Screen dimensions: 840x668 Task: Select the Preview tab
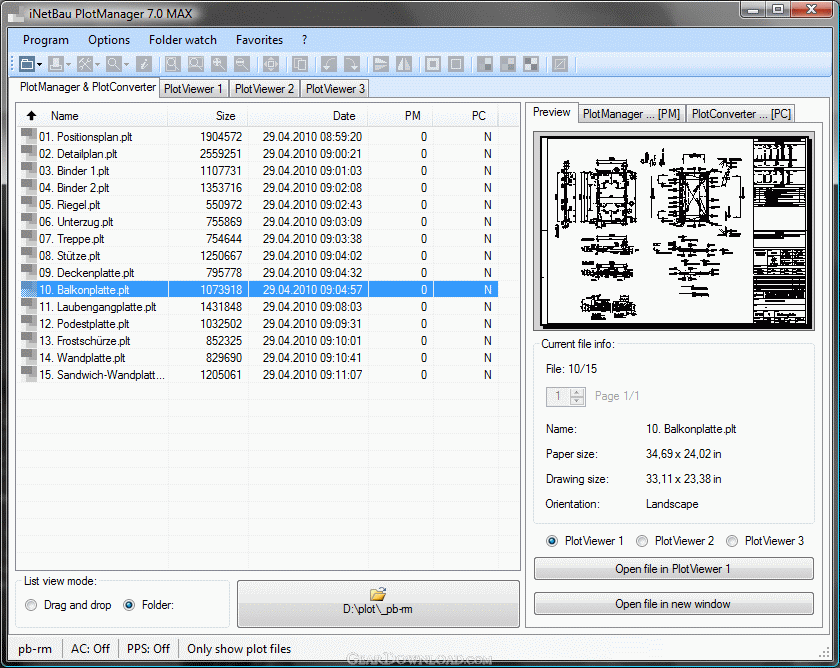pos(552,112)
